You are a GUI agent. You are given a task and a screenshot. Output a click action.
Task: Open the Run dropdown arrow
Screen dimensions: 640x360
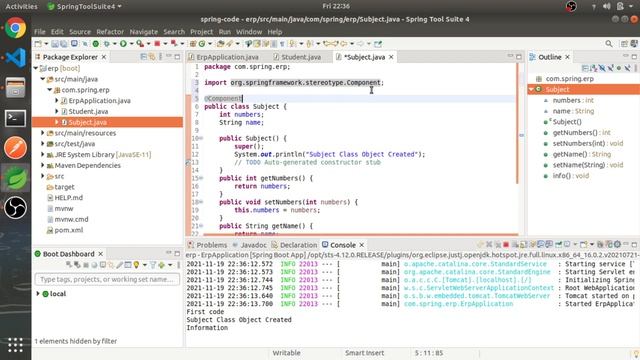(x=131, y=44)
